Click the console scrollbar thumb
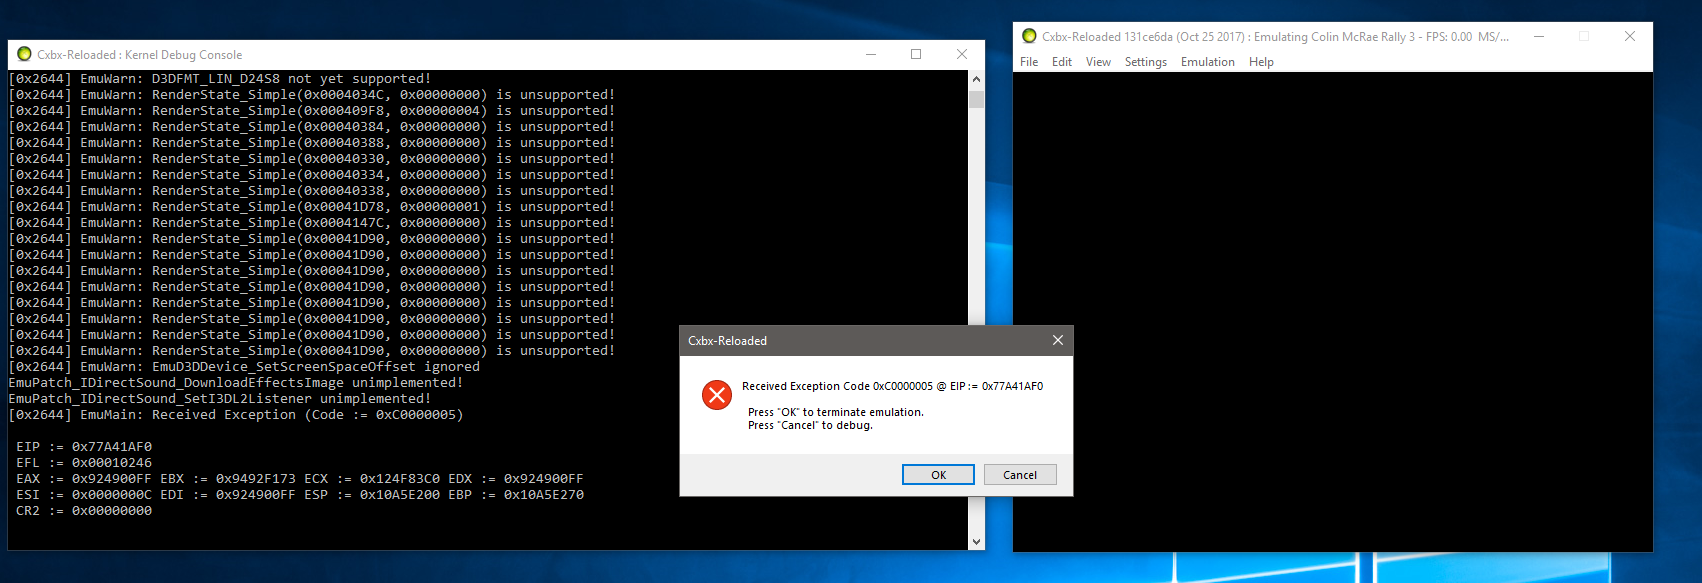 (976, 99)
